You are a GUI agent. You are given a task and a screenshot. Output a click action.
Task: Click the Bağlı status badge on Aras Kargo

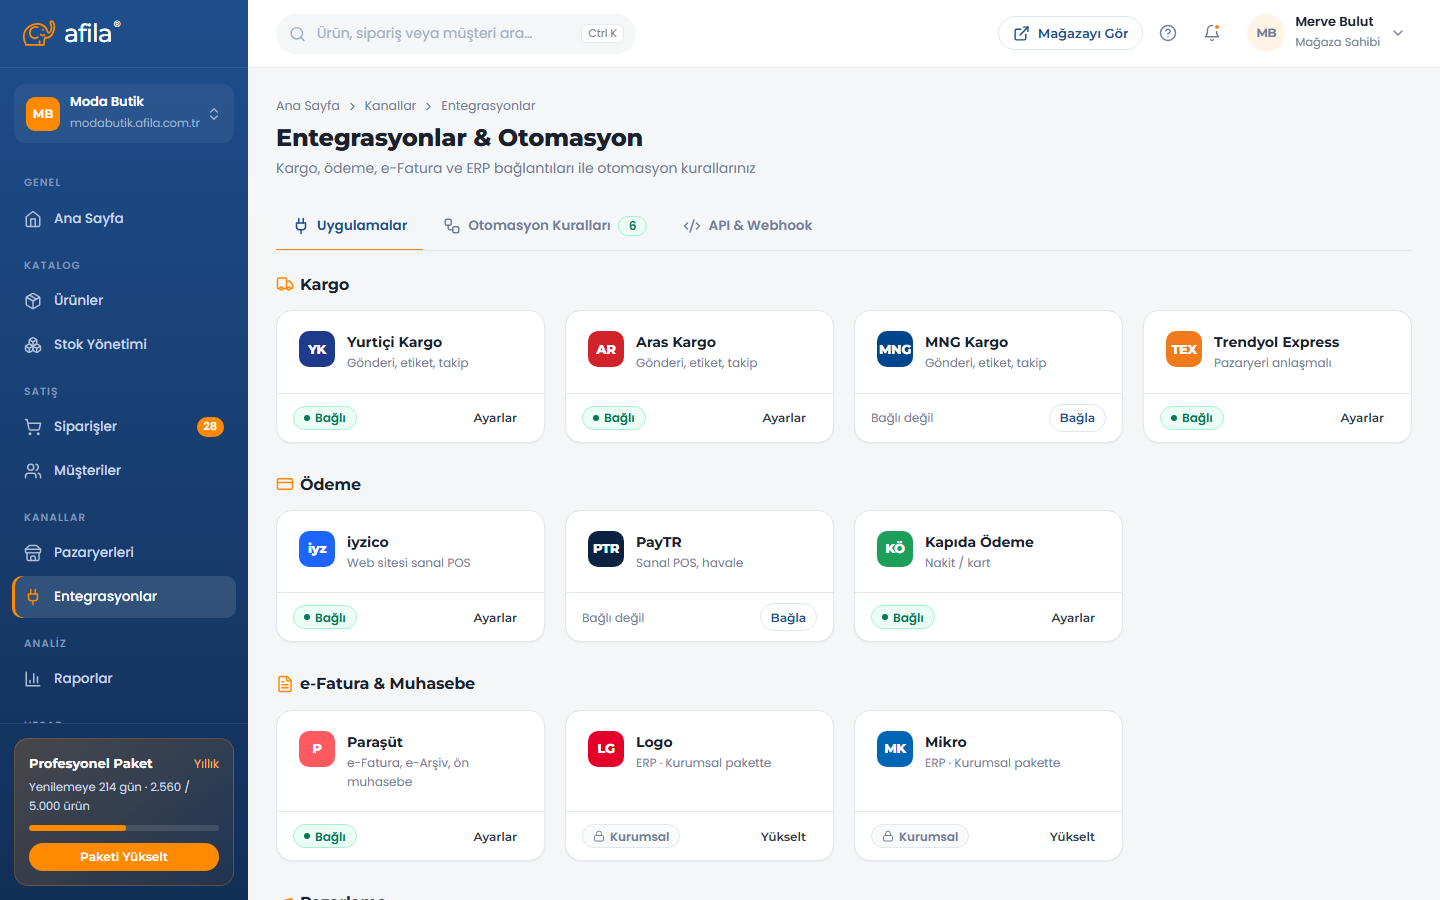614,418
